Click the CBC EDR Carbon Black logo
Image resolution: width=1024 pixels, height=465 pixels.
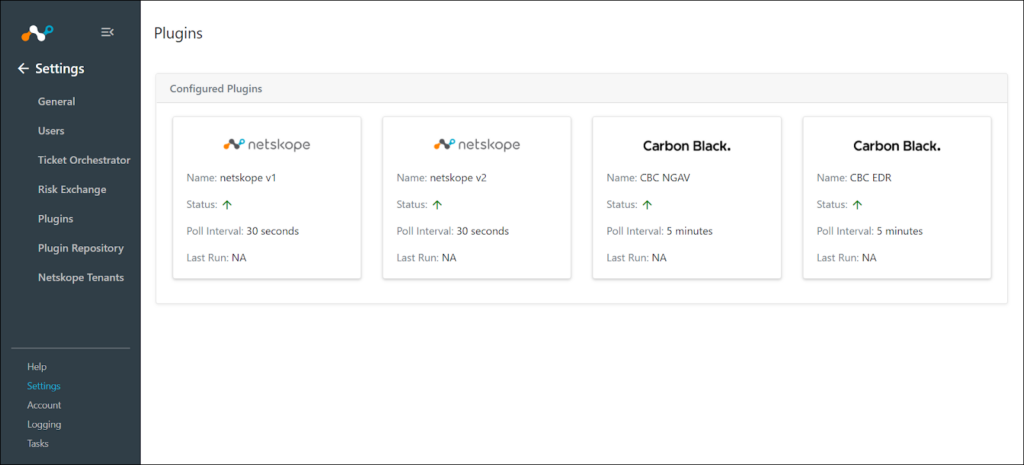[x=897, y=146]
